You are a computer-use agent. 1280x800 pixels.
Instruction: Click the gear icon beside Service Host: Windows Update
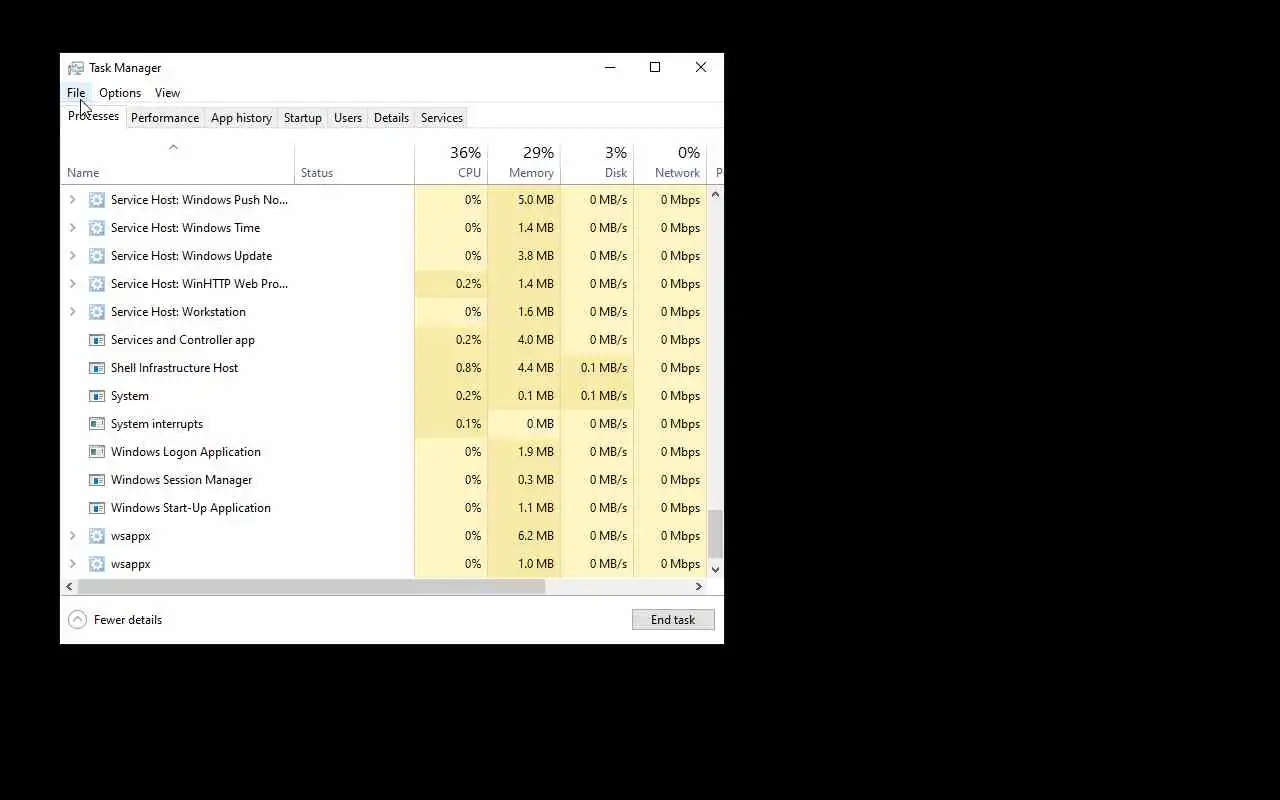[x=97, y=256]
